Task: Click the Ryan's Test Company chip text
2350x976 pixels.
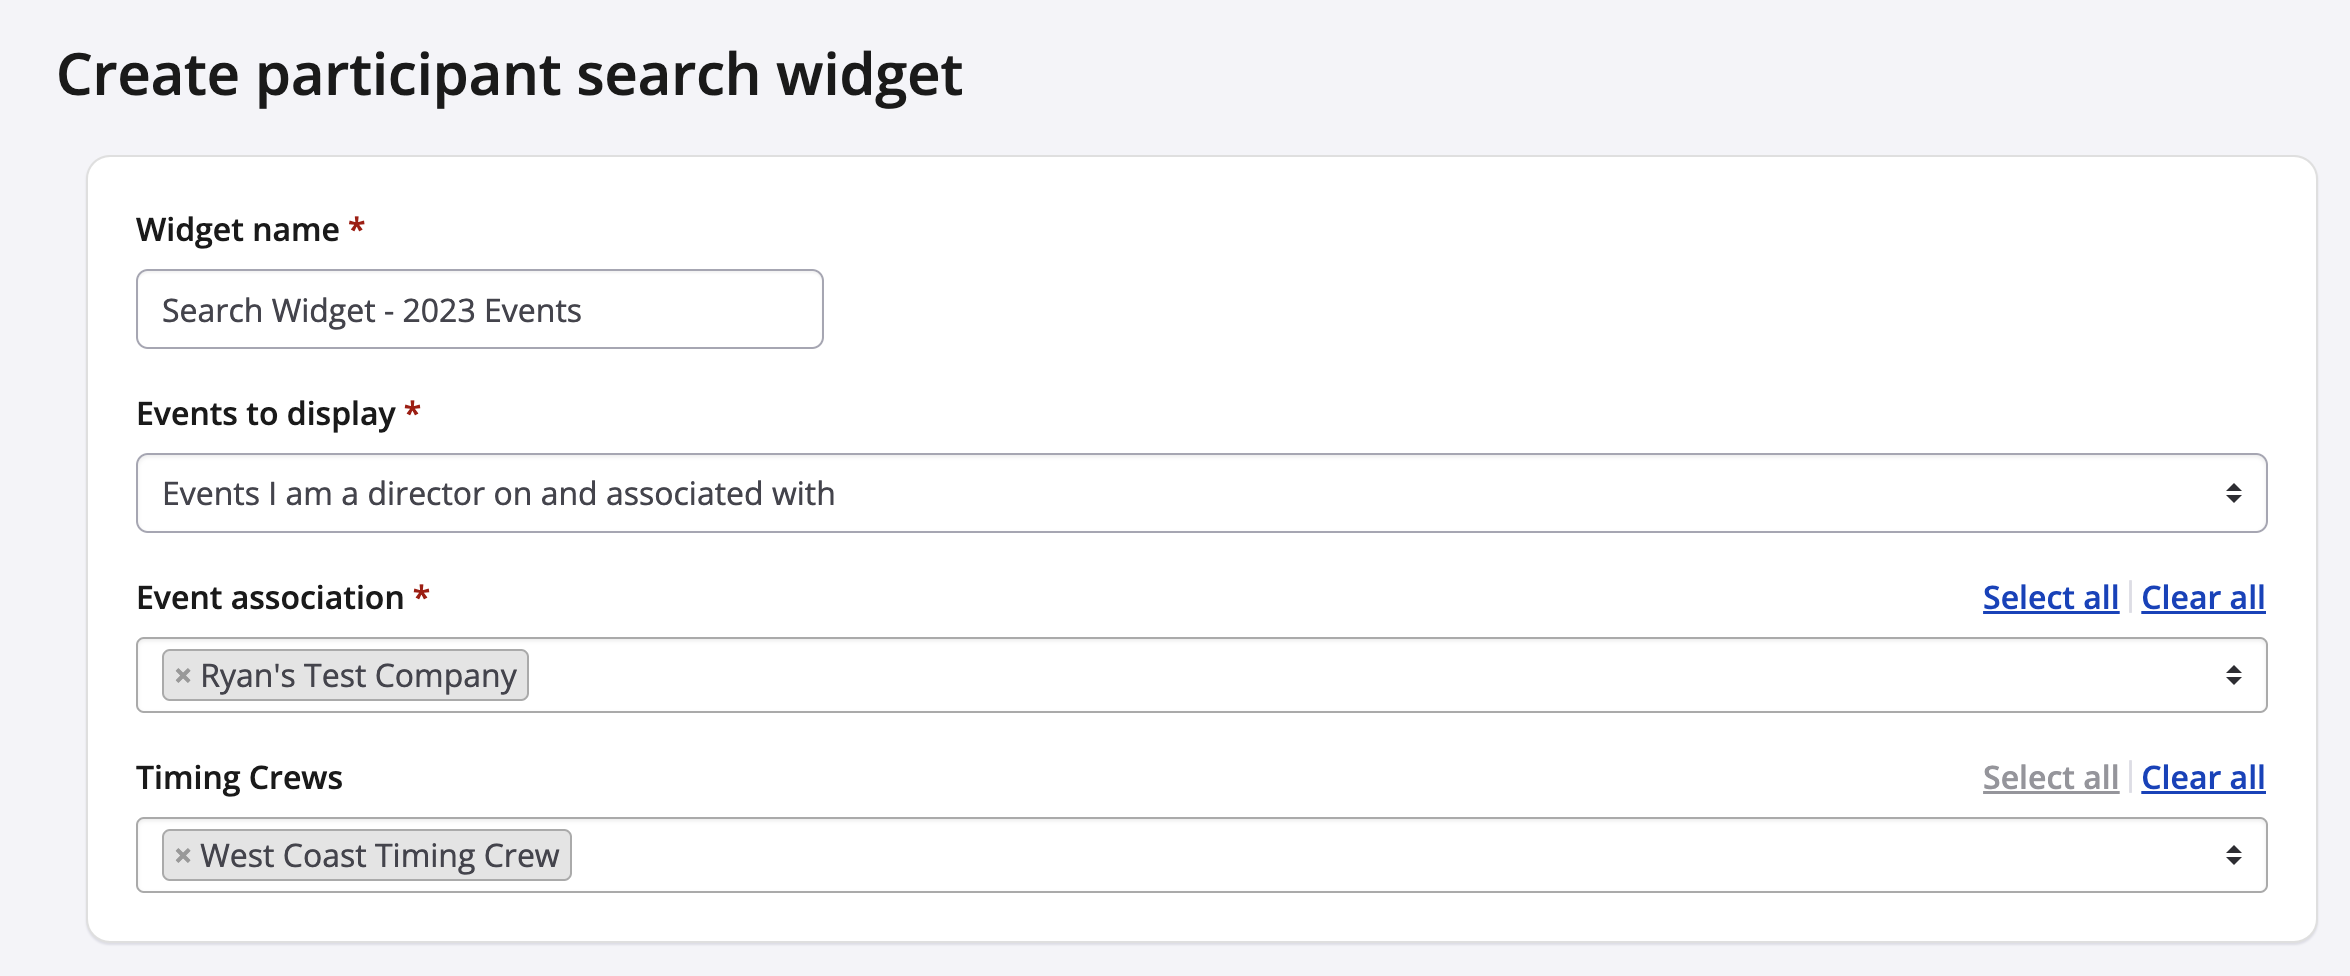Action: (358, 676)
